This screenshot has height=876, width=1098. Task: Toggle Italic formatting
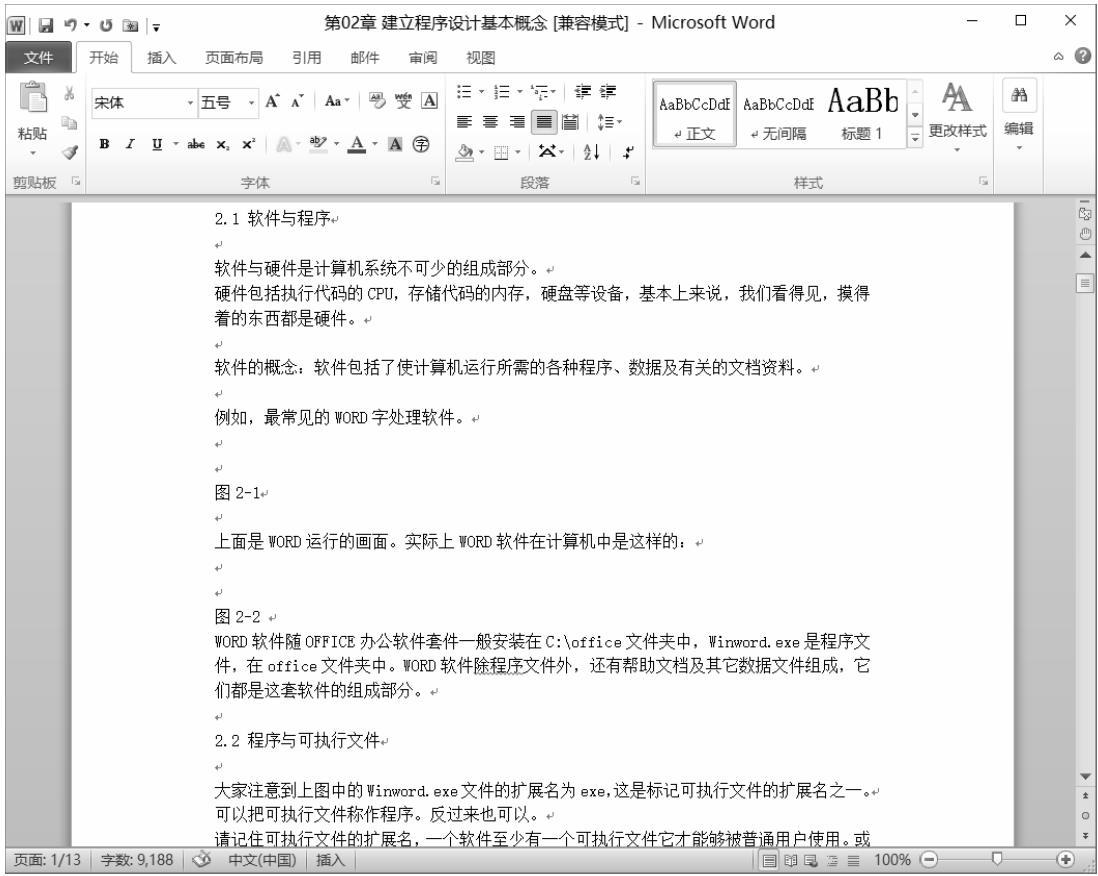point(130,145)
